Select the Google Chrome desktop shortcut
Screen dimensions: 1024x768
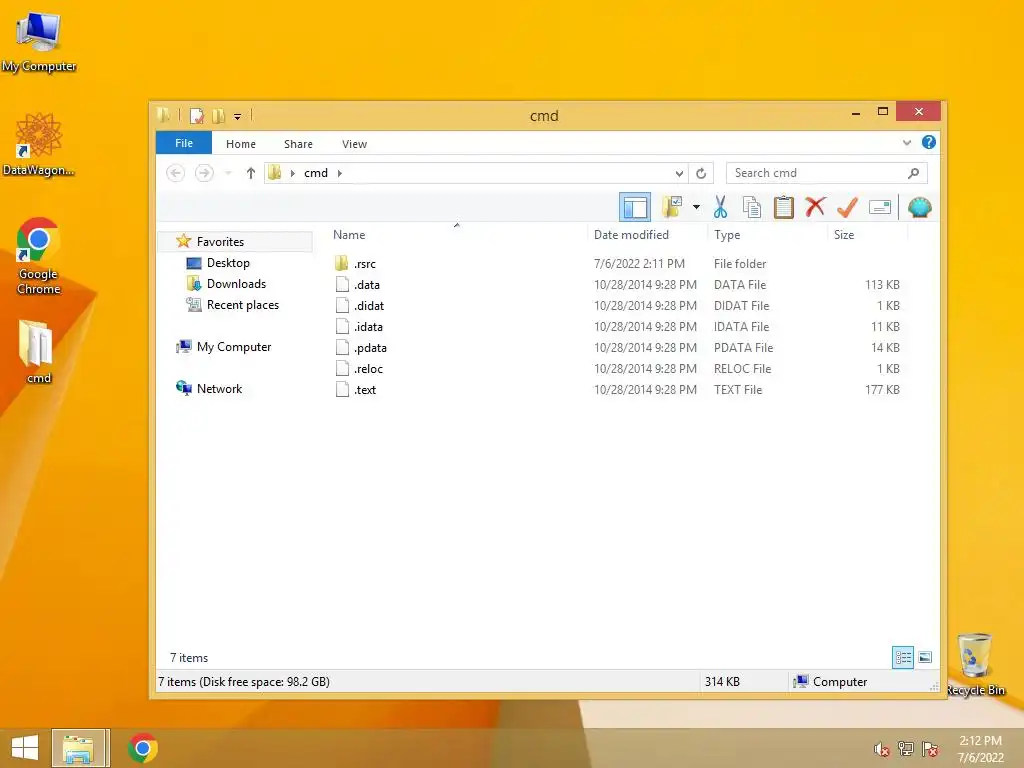pyautogui.click(x=38, y=256)
